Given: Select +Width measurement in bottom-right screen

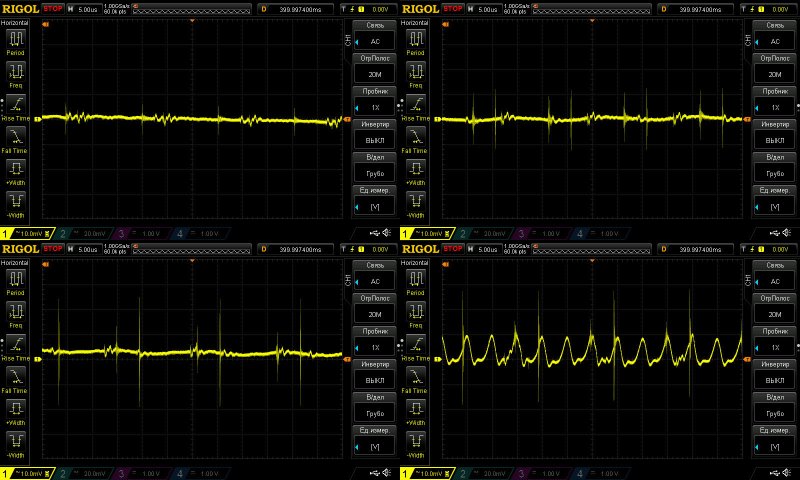Looking at the screenshot, I should (416, 412).
